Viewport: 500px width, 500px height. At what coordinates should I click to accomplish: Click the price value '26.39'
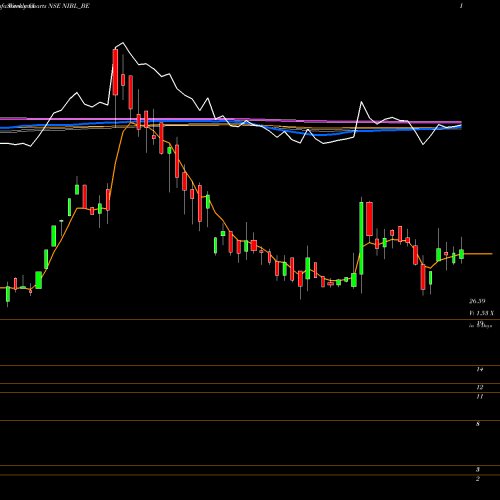point(477,301)
